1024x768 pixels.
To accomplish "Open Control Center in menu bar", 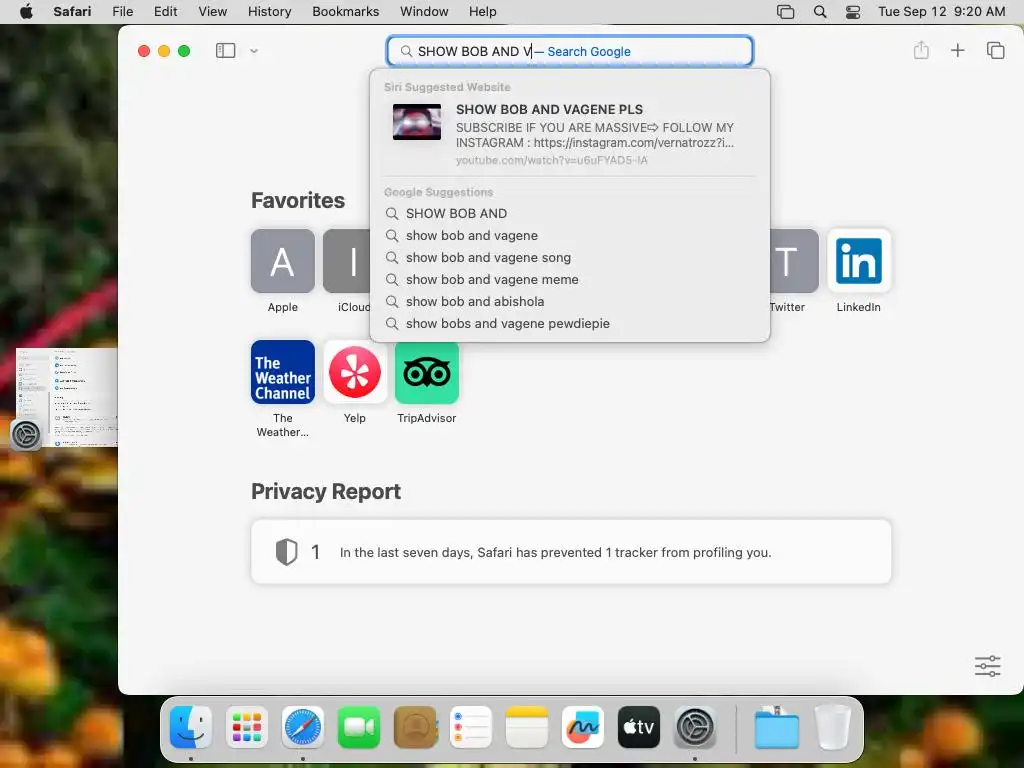I will coord(853,12).
